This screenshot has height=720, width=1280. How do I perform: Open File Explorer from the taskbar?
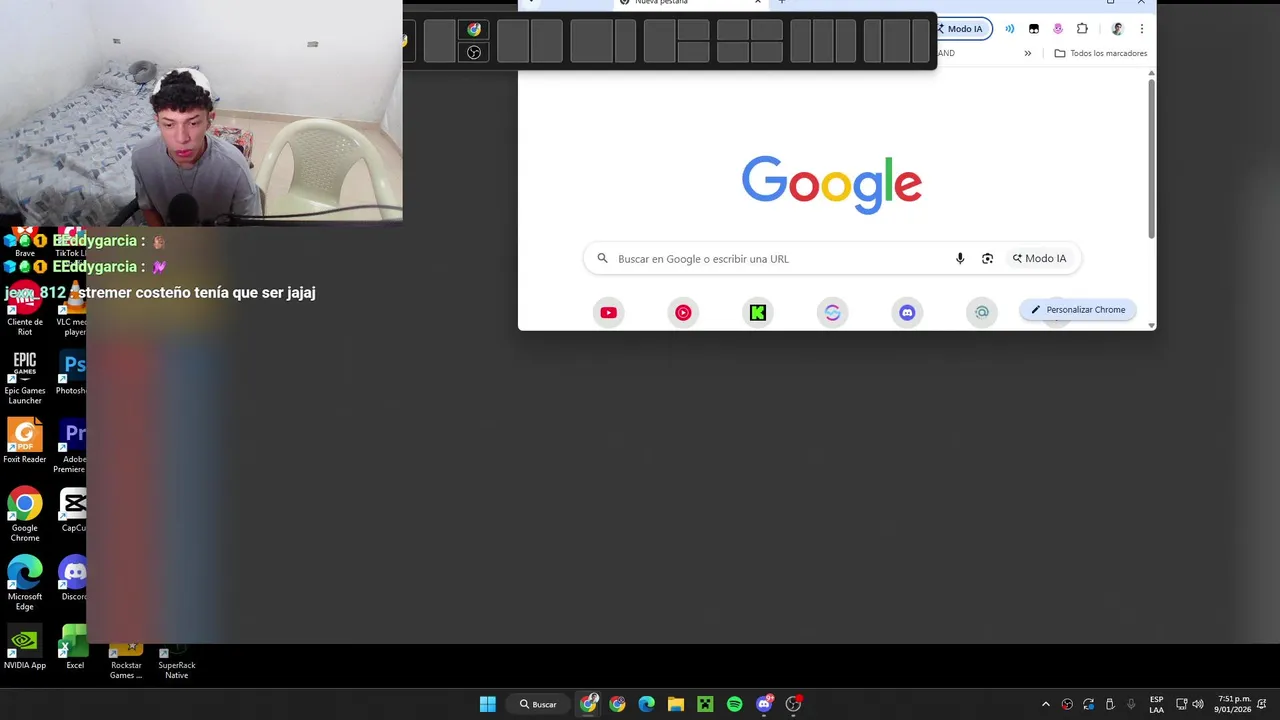(676, 704)
